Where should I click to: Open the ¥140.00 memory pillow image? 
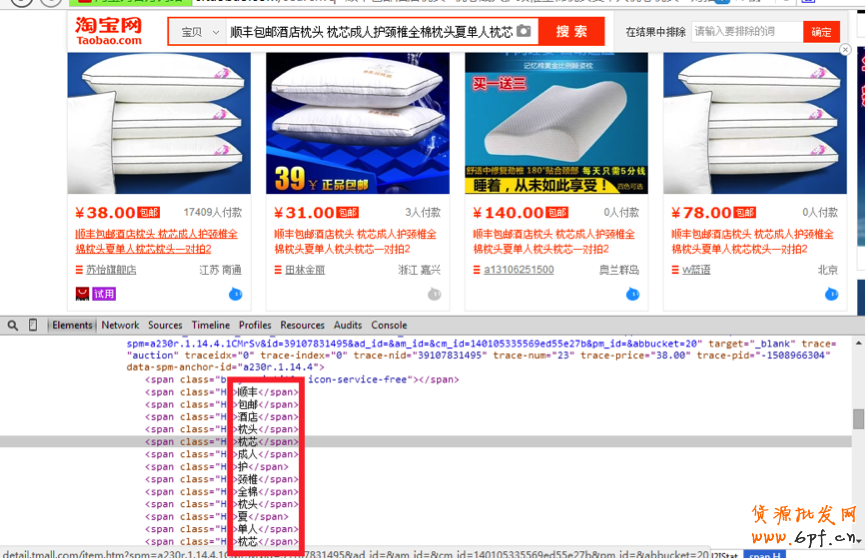[x=556, y=123]
